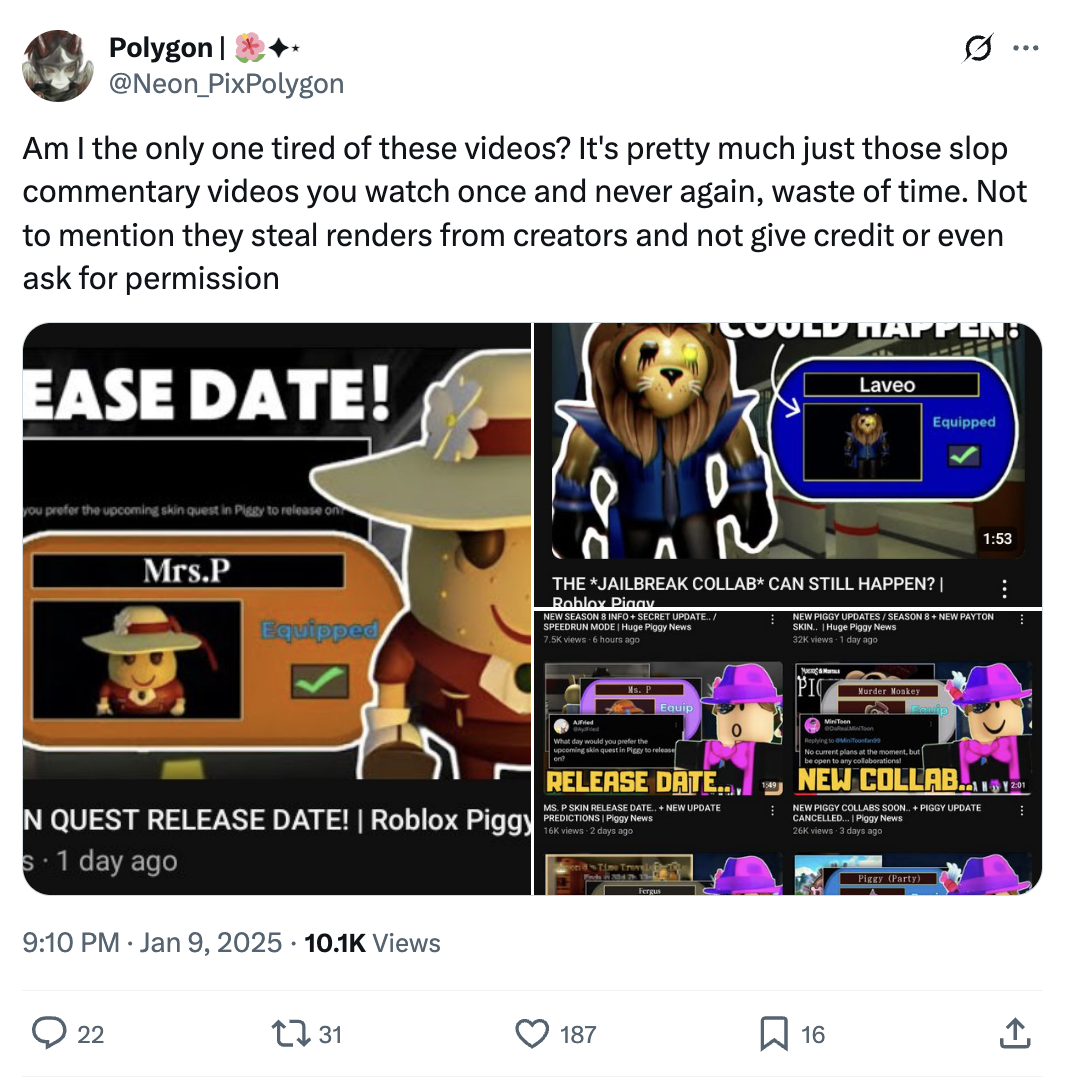Image resolution: width=1070 pixels, height=1080 pixels.
Task: Click the 16 bookmarks count
Action: pyautogui.click(x=813, y=1035)
